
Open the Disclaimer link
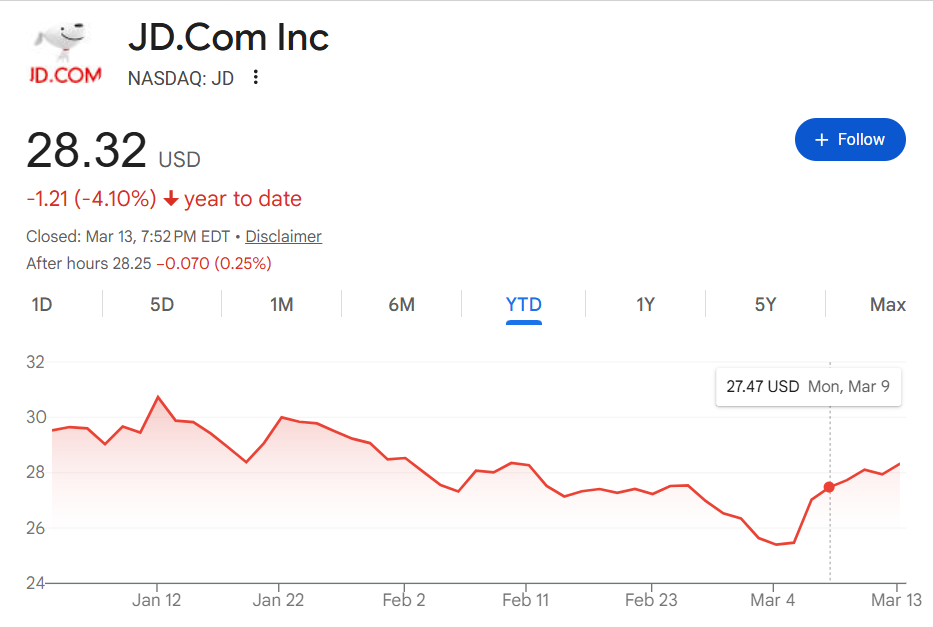[x=283, y=237]
